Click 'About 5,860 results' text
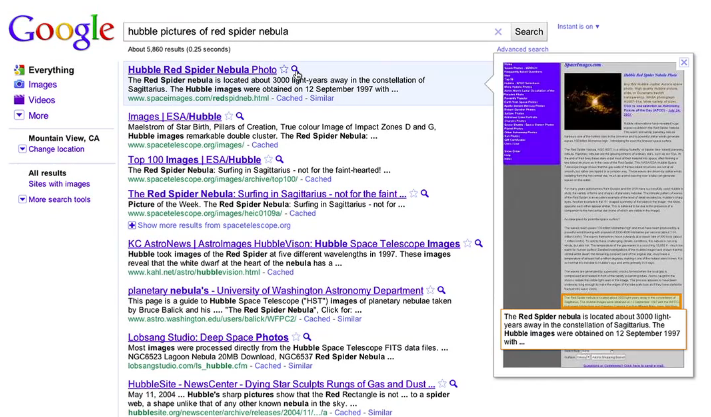711x417 pixels. coord(179,49)
